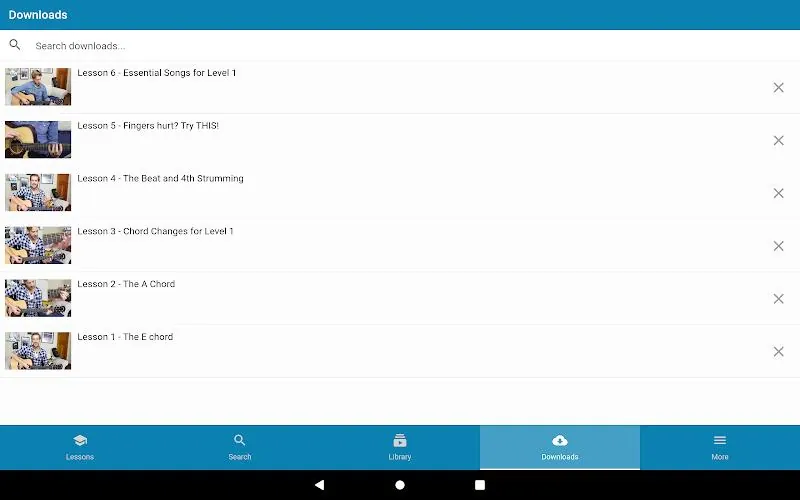The width and height of the screenshot is (800, 500).
Task: Remove Lesson 4 Beat and Strumming download
Action: (x=778, y=193)
